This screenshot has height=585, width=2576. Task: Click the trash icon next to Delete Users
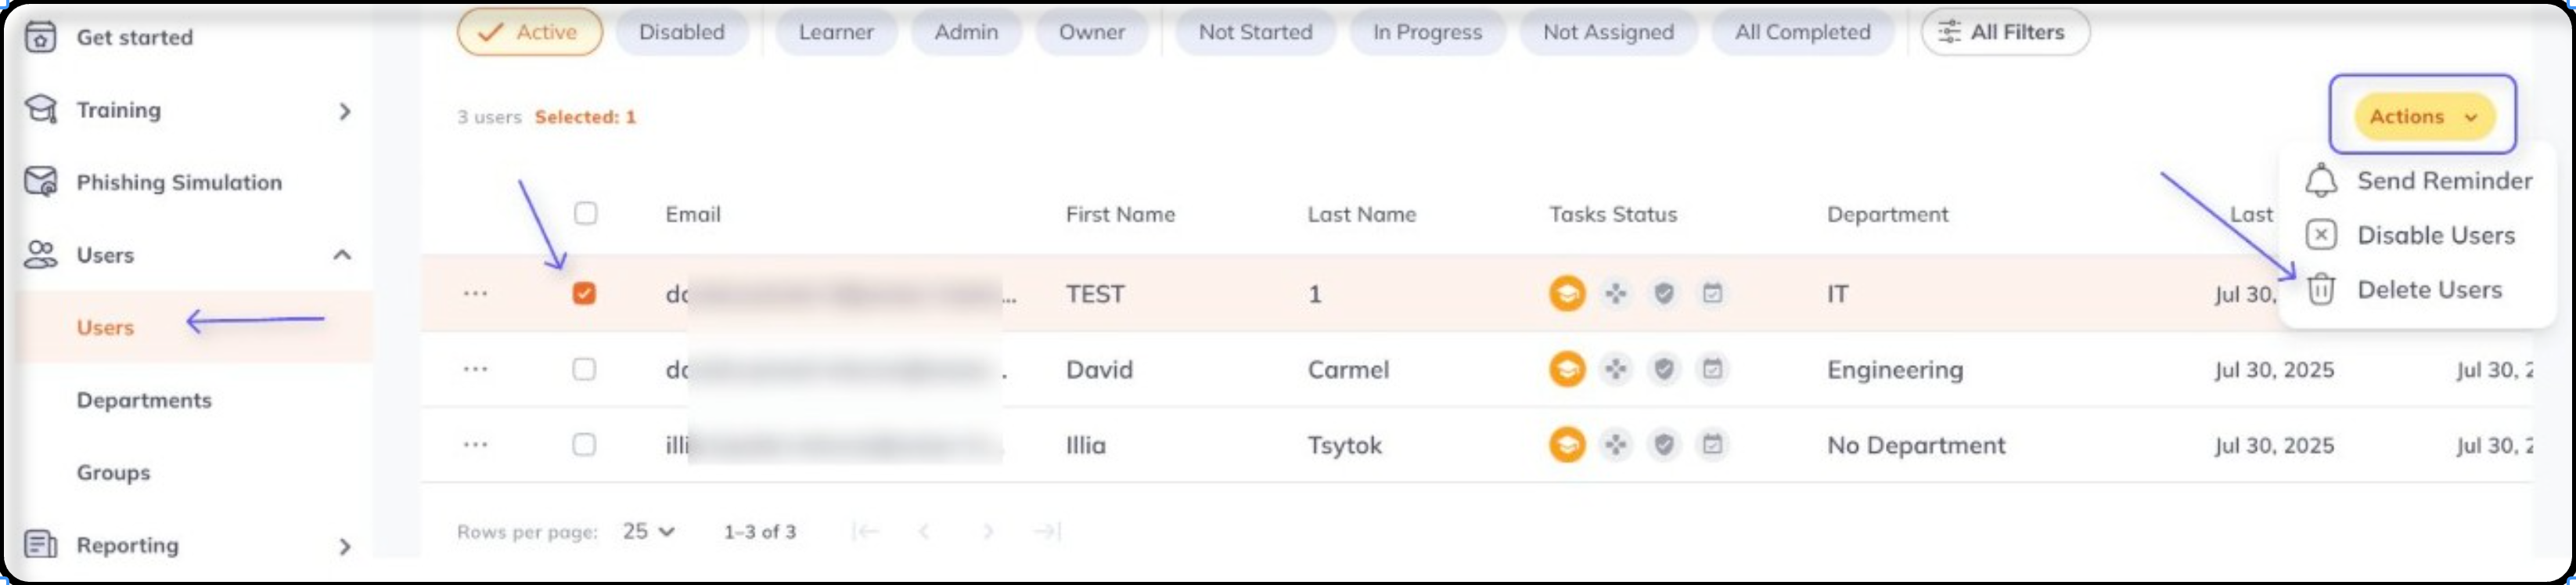(x=2320, y=289)
